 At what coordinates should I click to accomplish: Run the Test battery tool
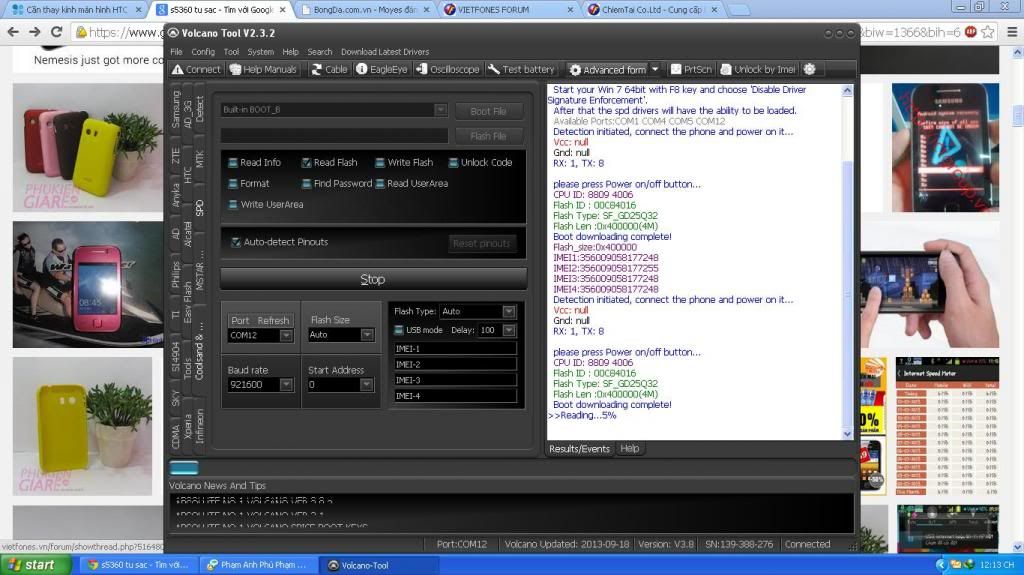pyautogui.click(x=520, y=69)
